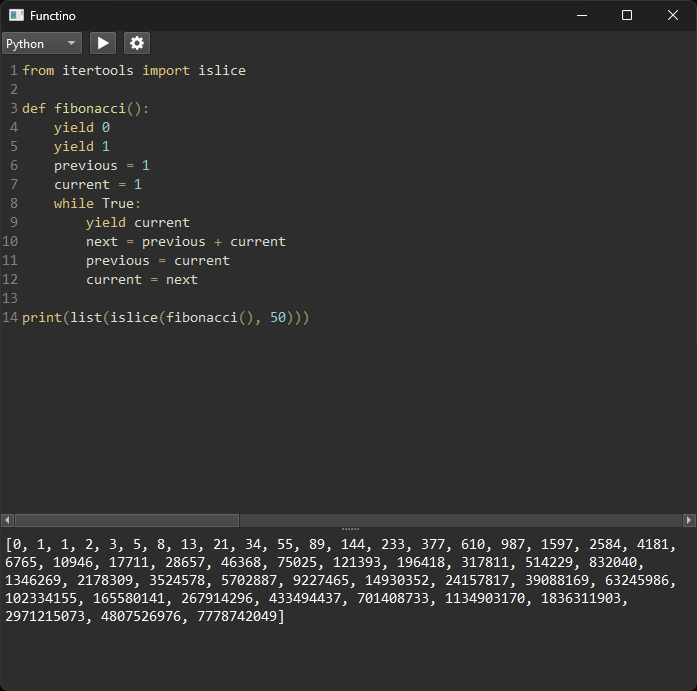The image size is (697, 691).
Task: Click output value 4181
Action: tap(653, 544)
